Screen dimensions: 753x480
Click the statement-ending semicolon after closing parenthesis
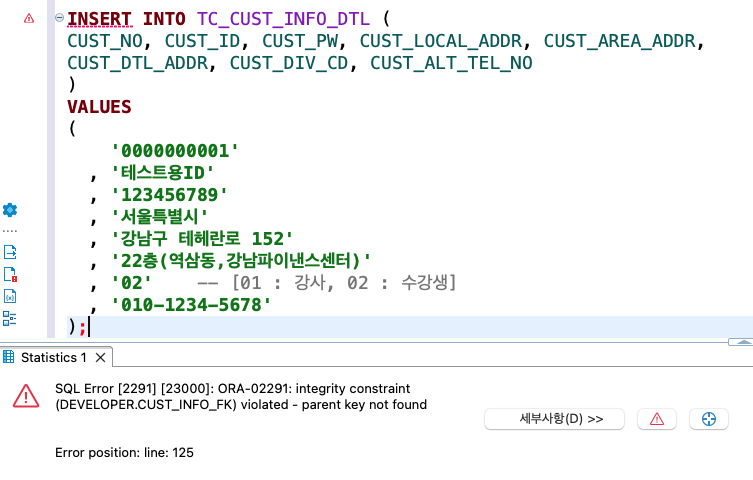[x=83, y=328]
